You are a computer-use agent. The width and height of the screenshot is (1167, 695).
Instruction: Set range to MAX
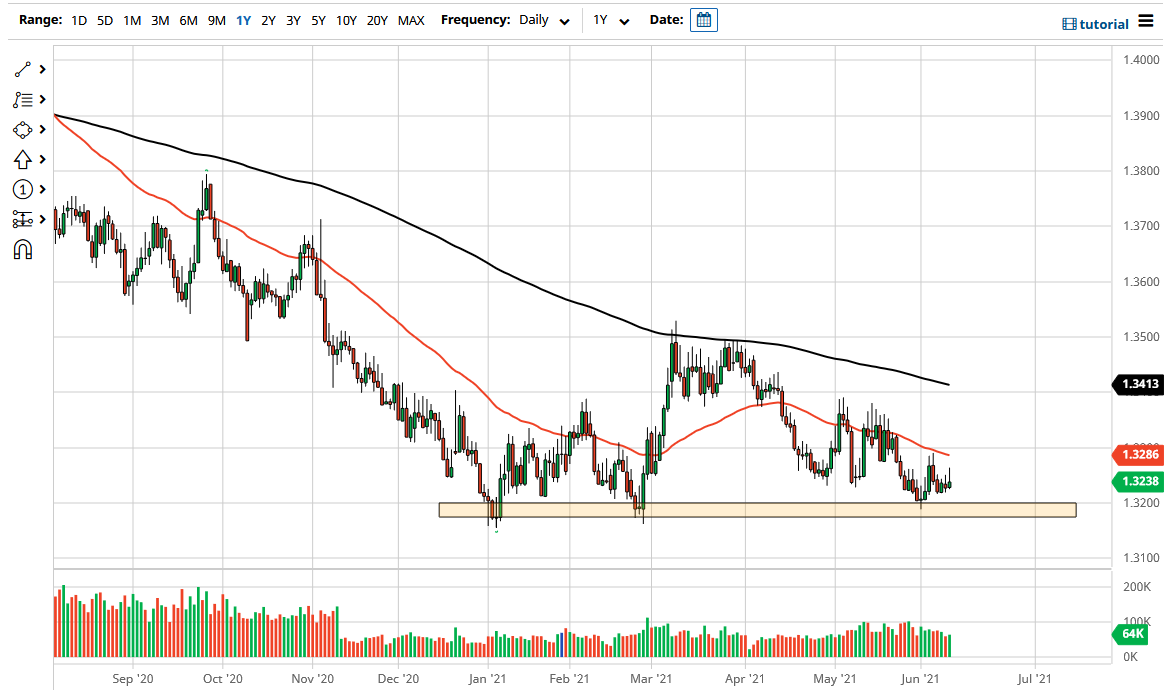[x=411, y=21]
